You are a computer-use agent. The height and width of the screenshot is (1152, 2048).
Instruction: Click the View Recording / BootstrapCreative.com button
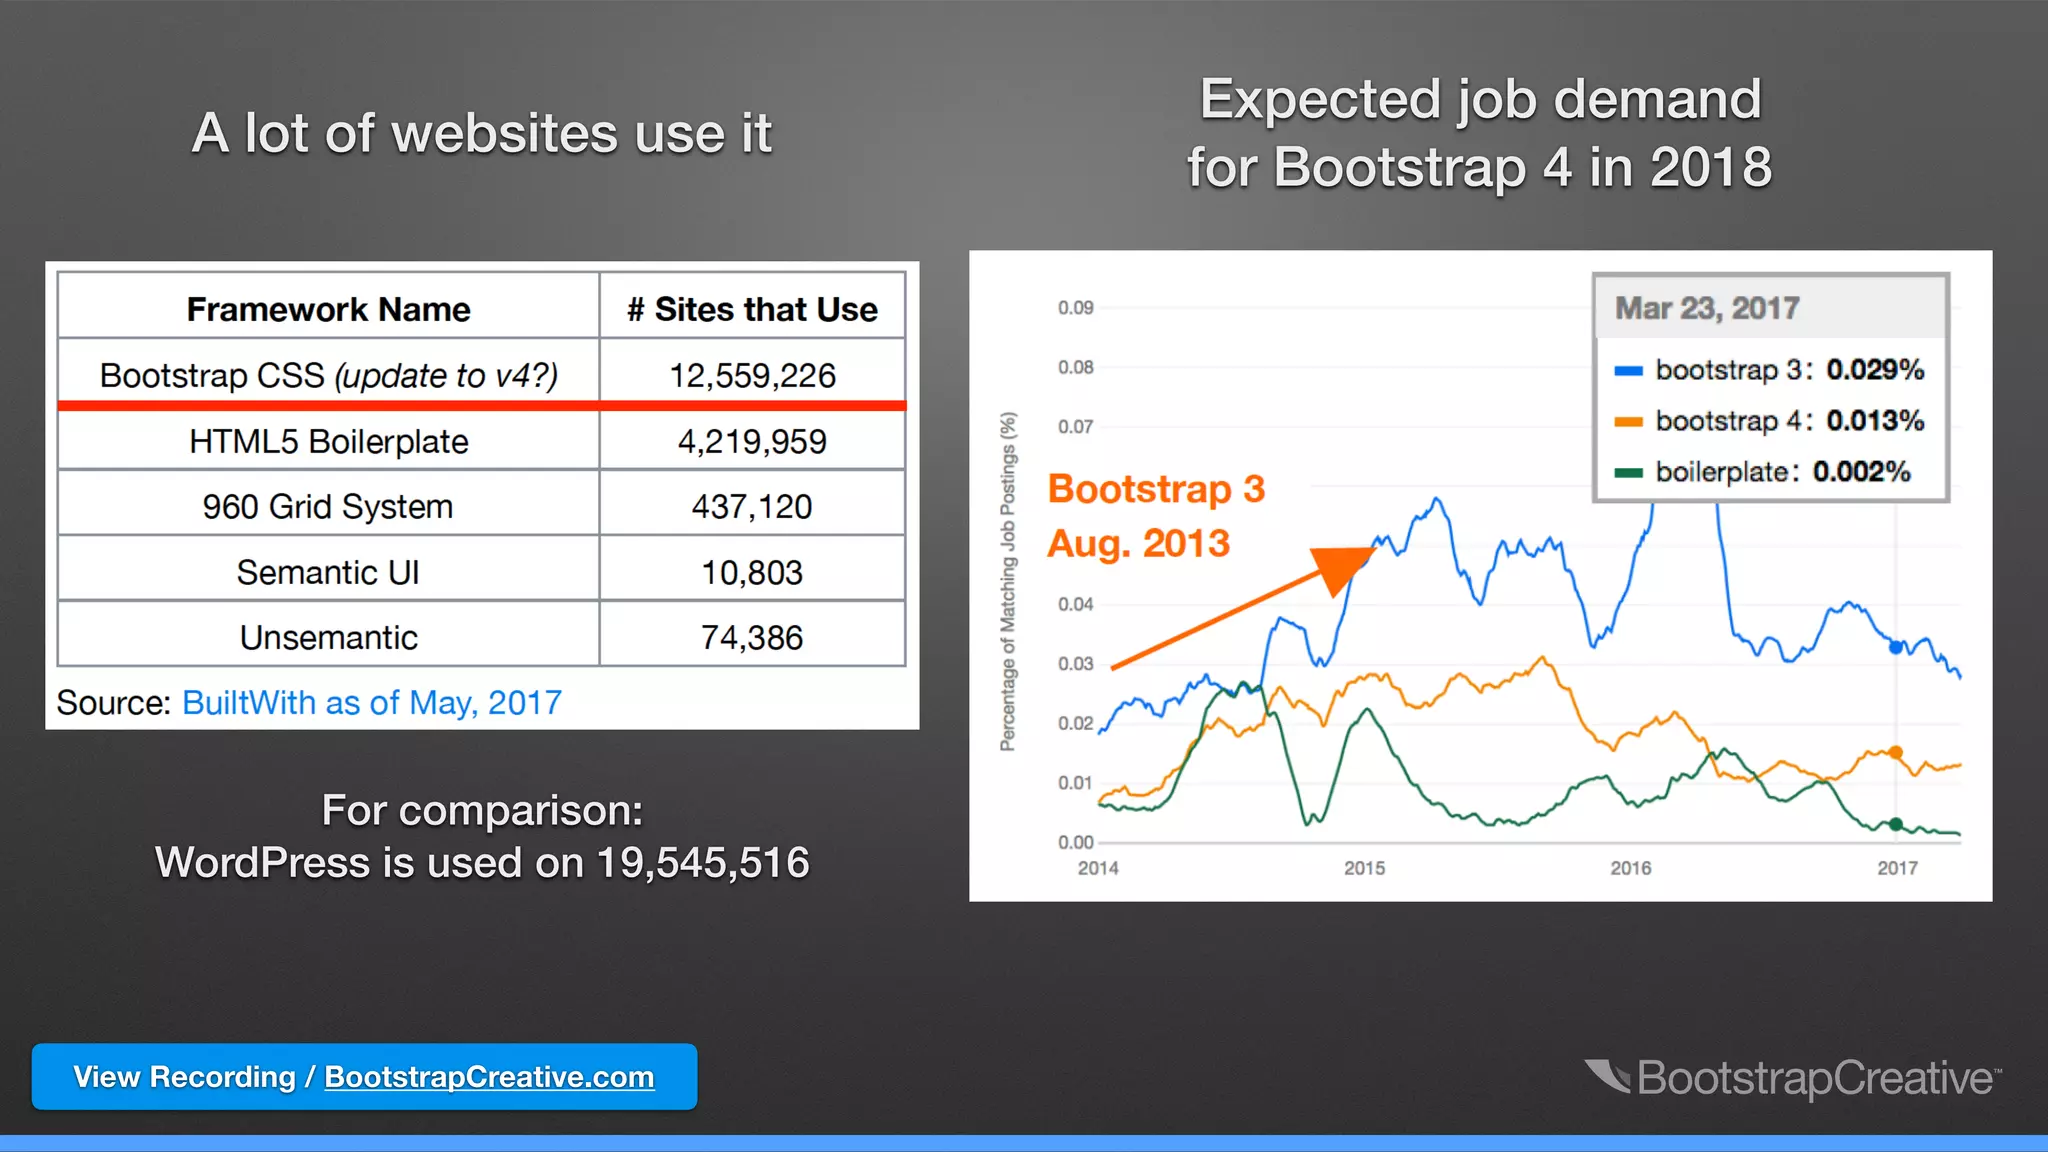click(364, 1077)
